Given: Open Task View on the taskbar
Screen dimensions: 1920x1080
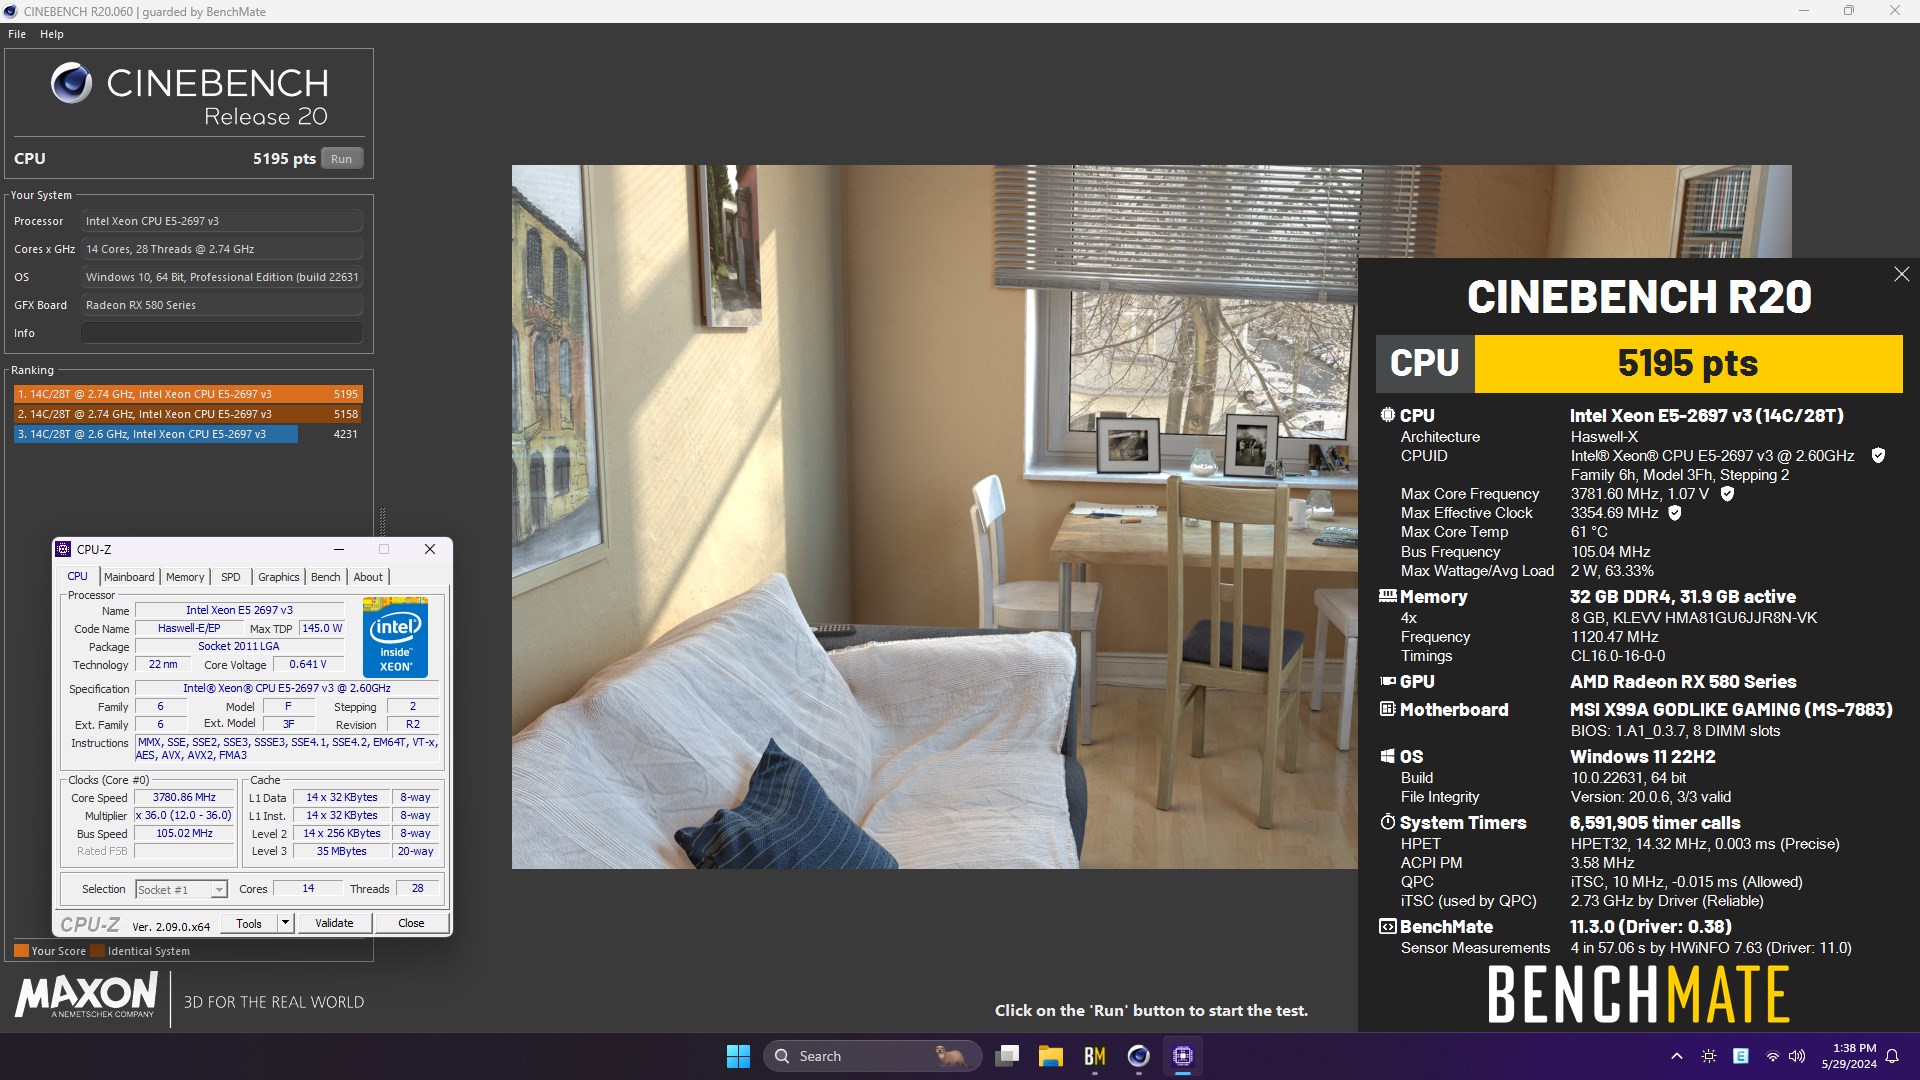Looking at the screenshot, I should [x=1007, y=1056].
